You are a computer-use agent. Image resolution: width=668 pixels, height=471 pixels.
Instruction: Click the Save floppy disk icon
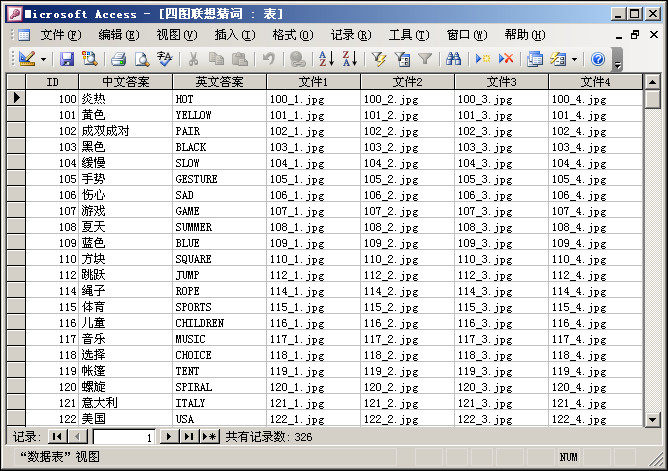pyautogui.click(x=67, y=59)
